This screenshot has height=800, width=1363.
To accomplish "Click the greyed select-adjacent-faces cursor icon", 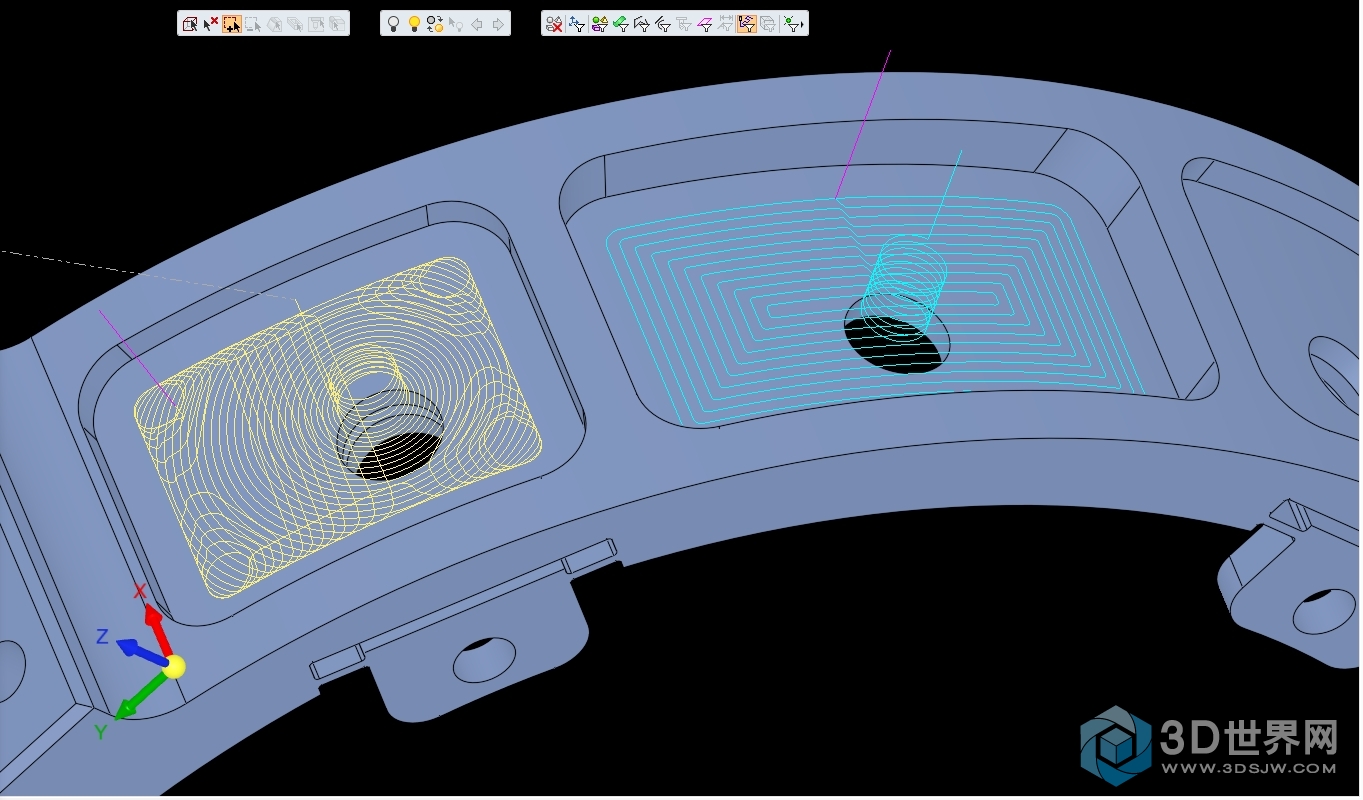I will [x=337, y=24].
